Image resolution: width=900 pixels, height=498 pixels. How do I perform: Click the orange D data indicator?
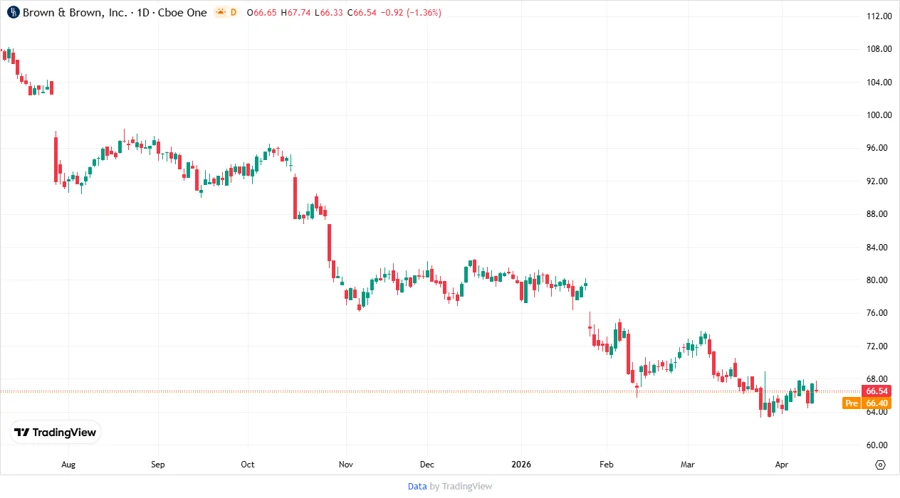pos(234,12)
